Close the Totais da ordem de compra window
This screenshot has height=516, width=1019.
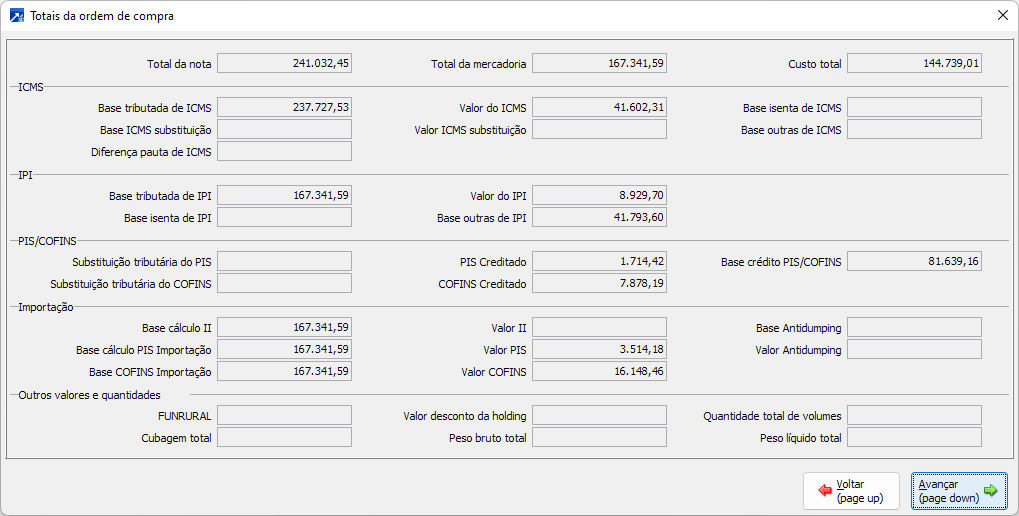tap(1002, 15)
